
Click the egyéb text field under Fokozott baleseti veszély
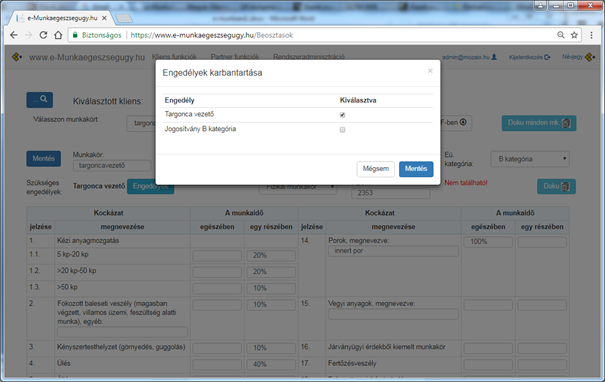tap(122, 332)
